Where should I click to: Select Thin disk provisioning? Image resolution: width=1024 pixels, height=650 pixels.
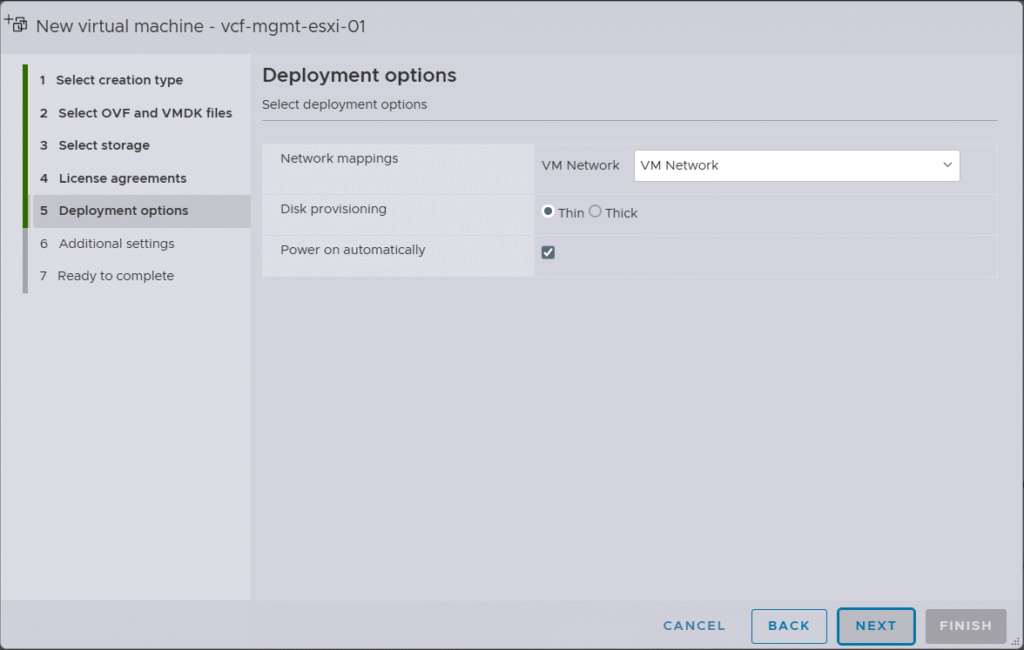[x=548, y=212]
